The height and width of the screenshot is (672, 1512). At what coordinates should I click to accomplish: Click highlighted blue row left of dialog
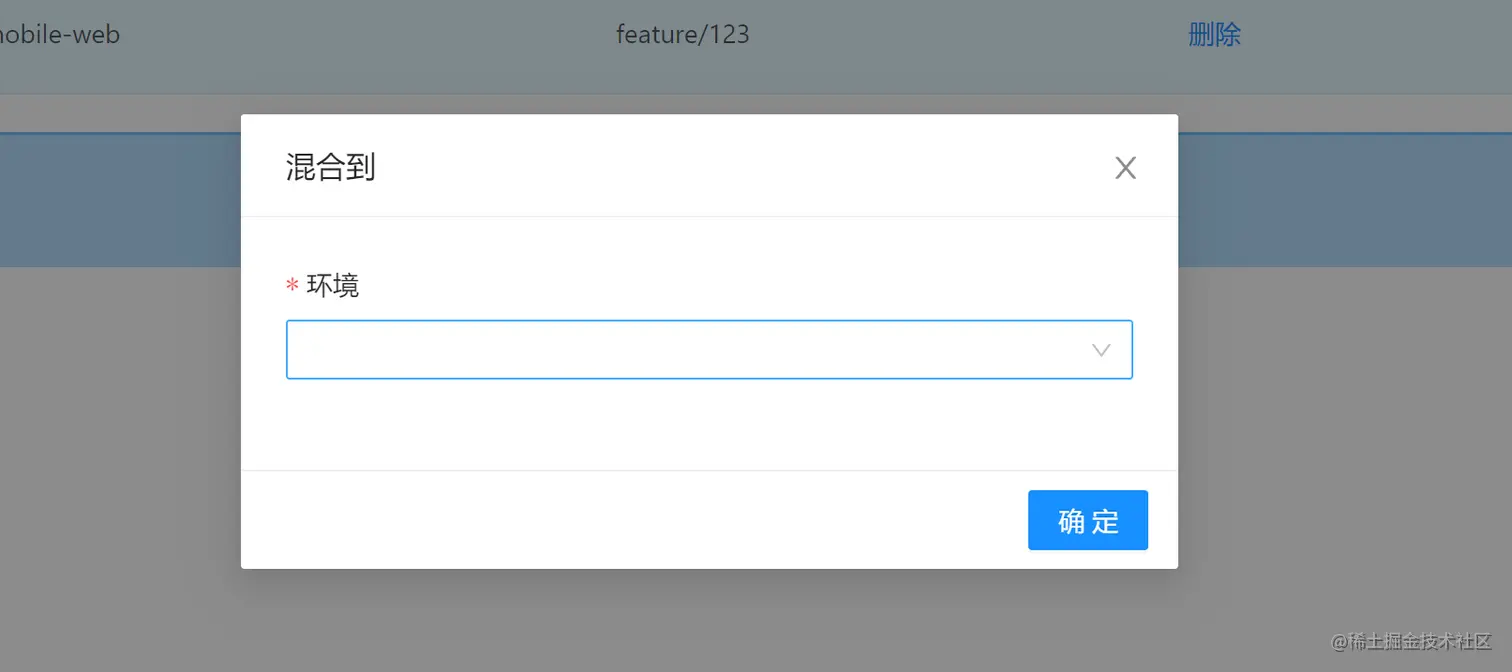point(120,200)
